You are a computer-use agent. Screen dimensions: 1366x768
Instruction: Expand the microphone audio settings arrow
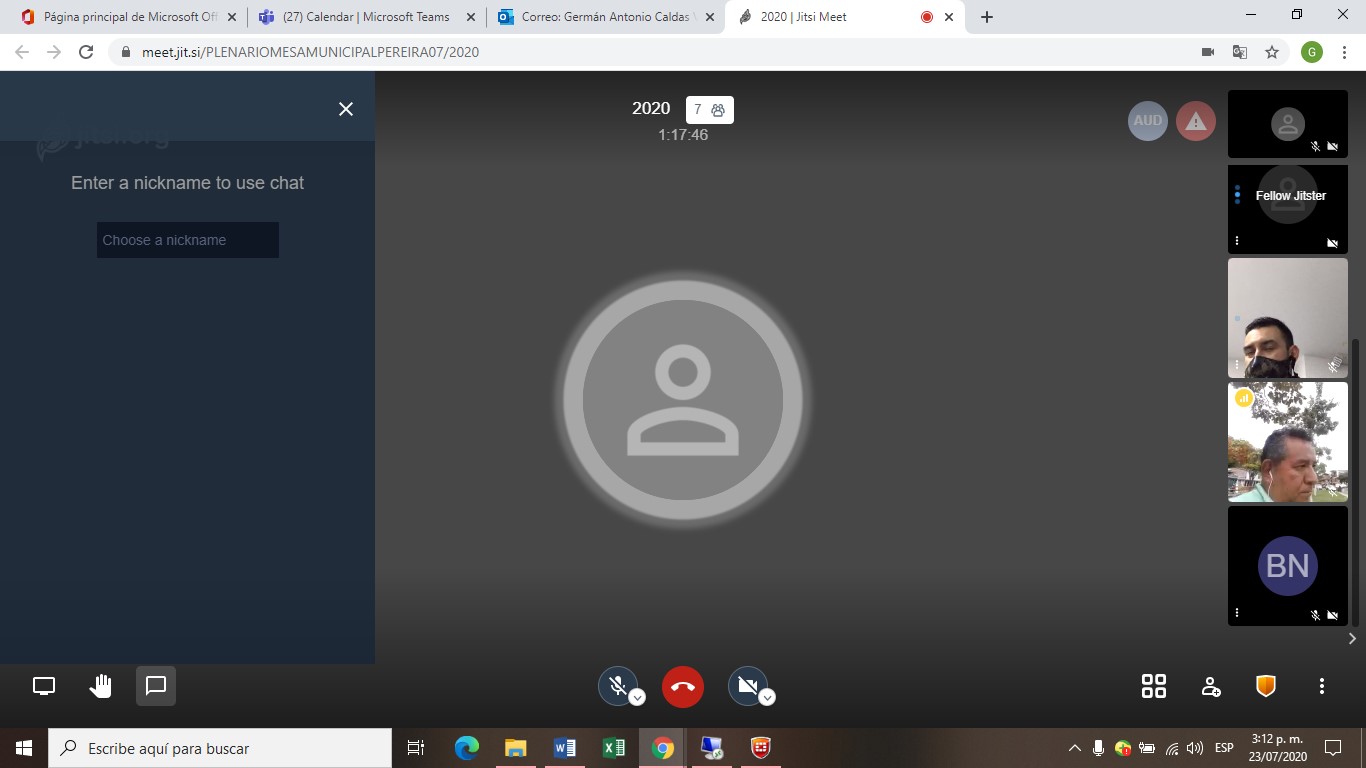coord(637,698)
